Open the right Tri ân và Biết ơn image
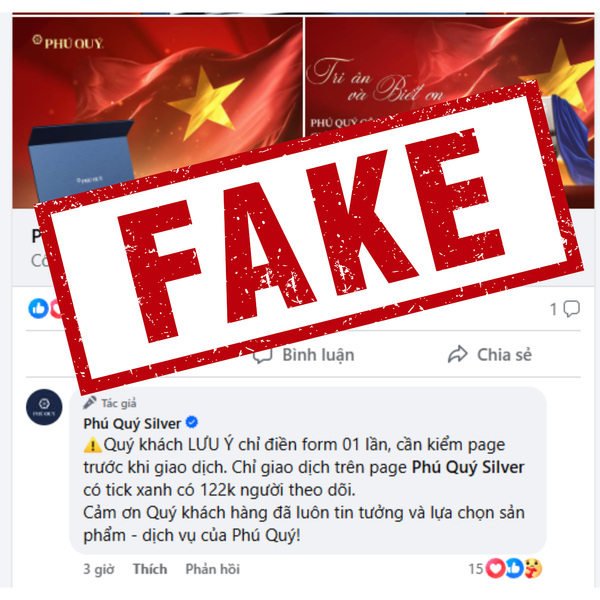Image resolution: width=600 pixels, height=600 pixels. click(x=449, y=112)
